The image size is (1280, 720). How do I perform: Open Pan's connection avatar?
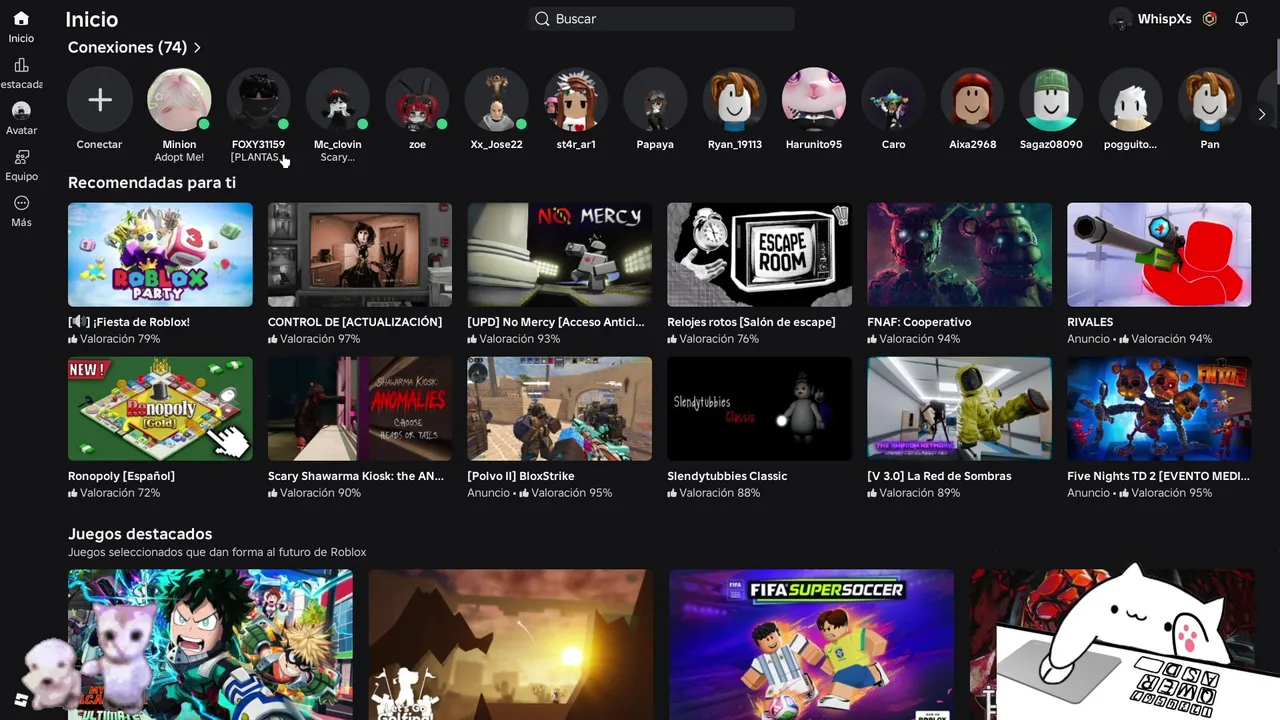coord(1210,100)
